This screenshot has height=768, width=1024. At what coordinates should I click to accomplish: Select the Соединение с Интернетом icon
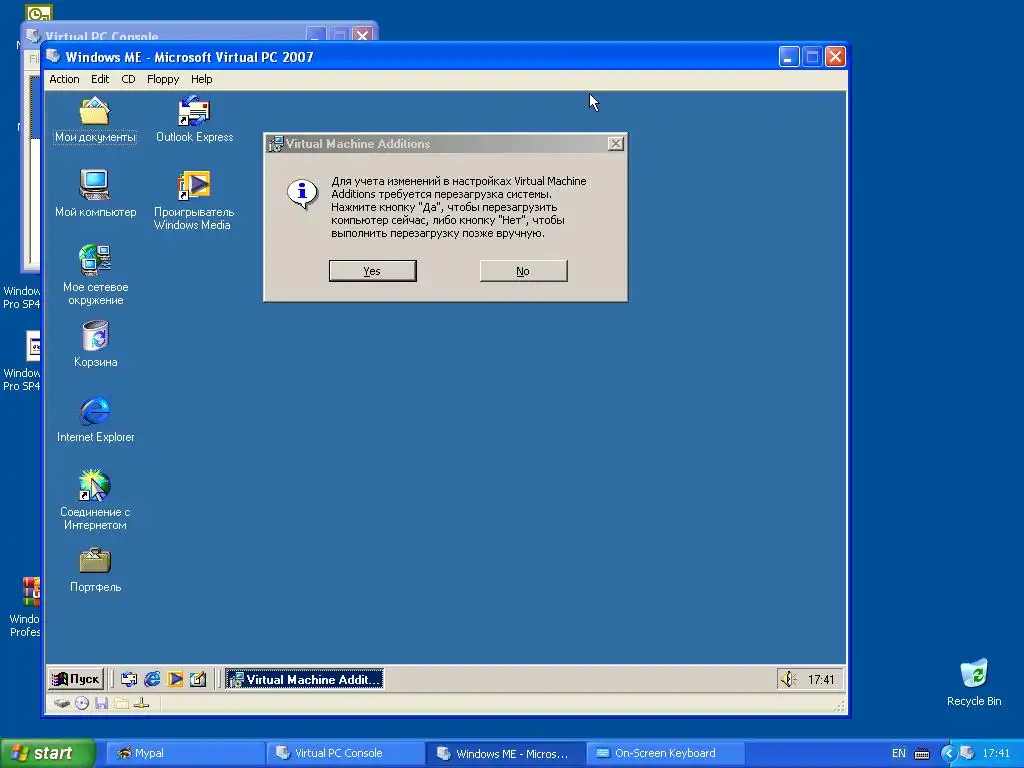click(x=95, y=500)
